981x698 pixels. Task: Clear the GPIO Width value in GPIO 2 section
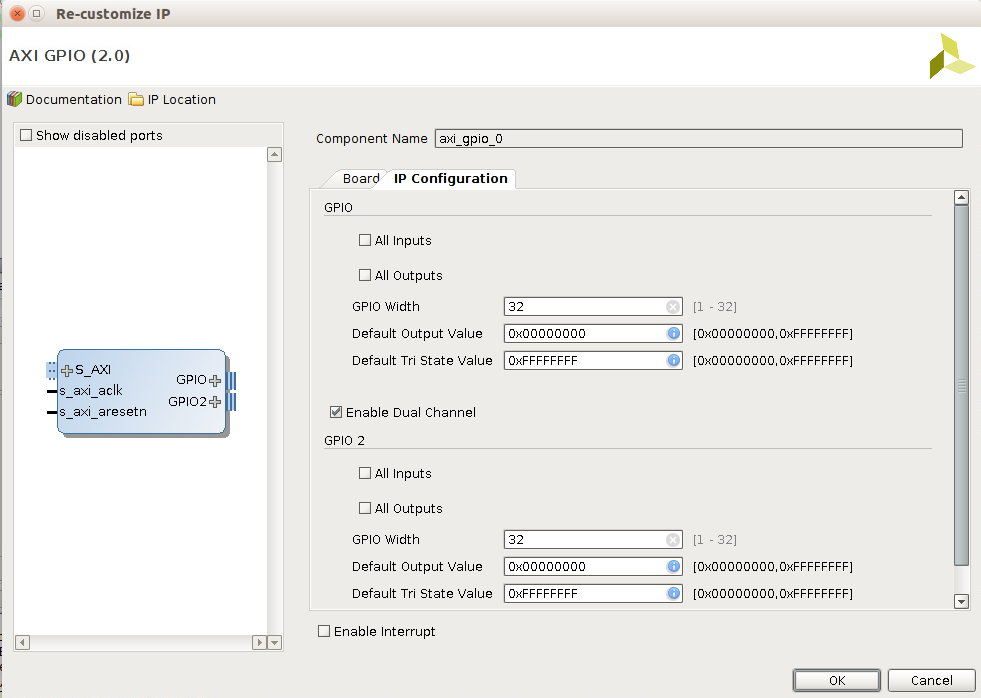click(673, 540)
